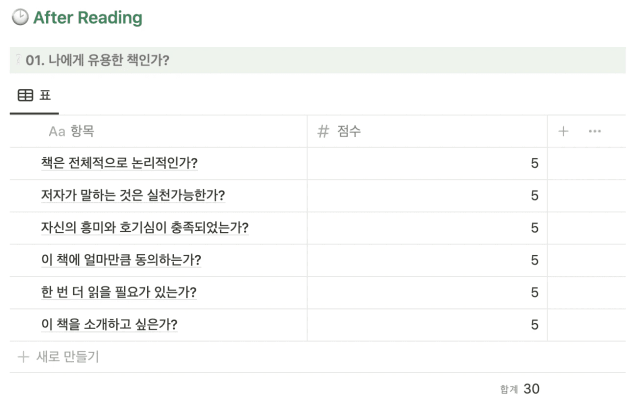Image resolution: width=640 pixels, height=418 pixels.
Task: Open the row 이 책에 얼마만큼 동의하는가?
Action: pos(121,260)
